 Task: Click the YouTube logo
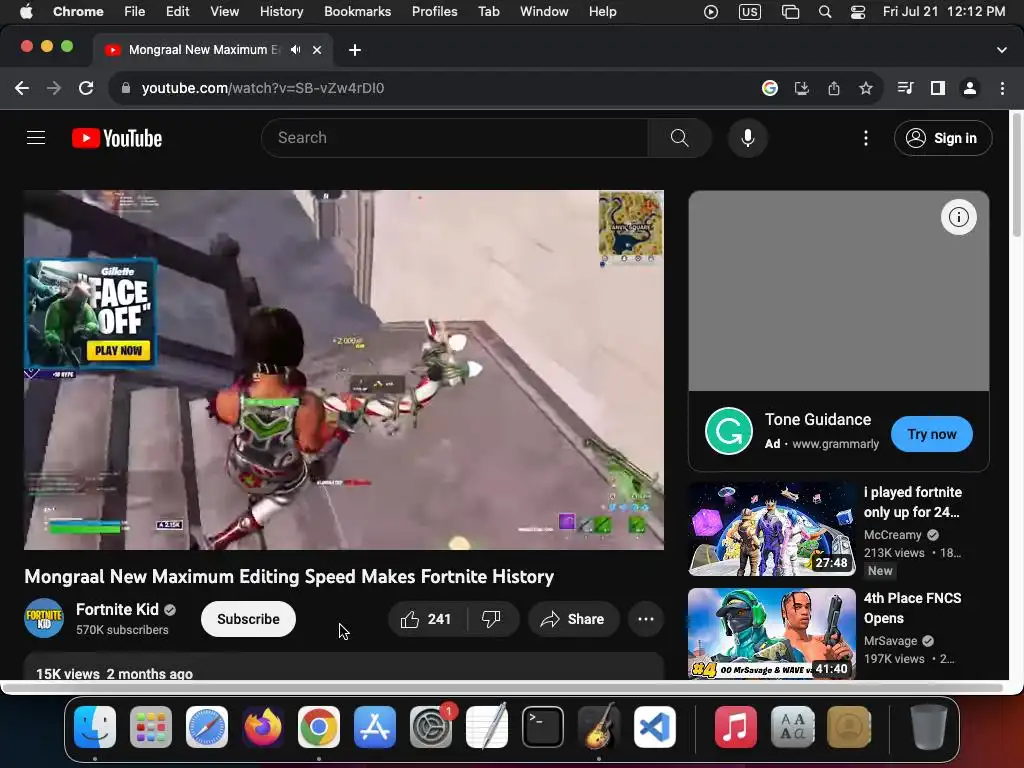pos(117,138)
